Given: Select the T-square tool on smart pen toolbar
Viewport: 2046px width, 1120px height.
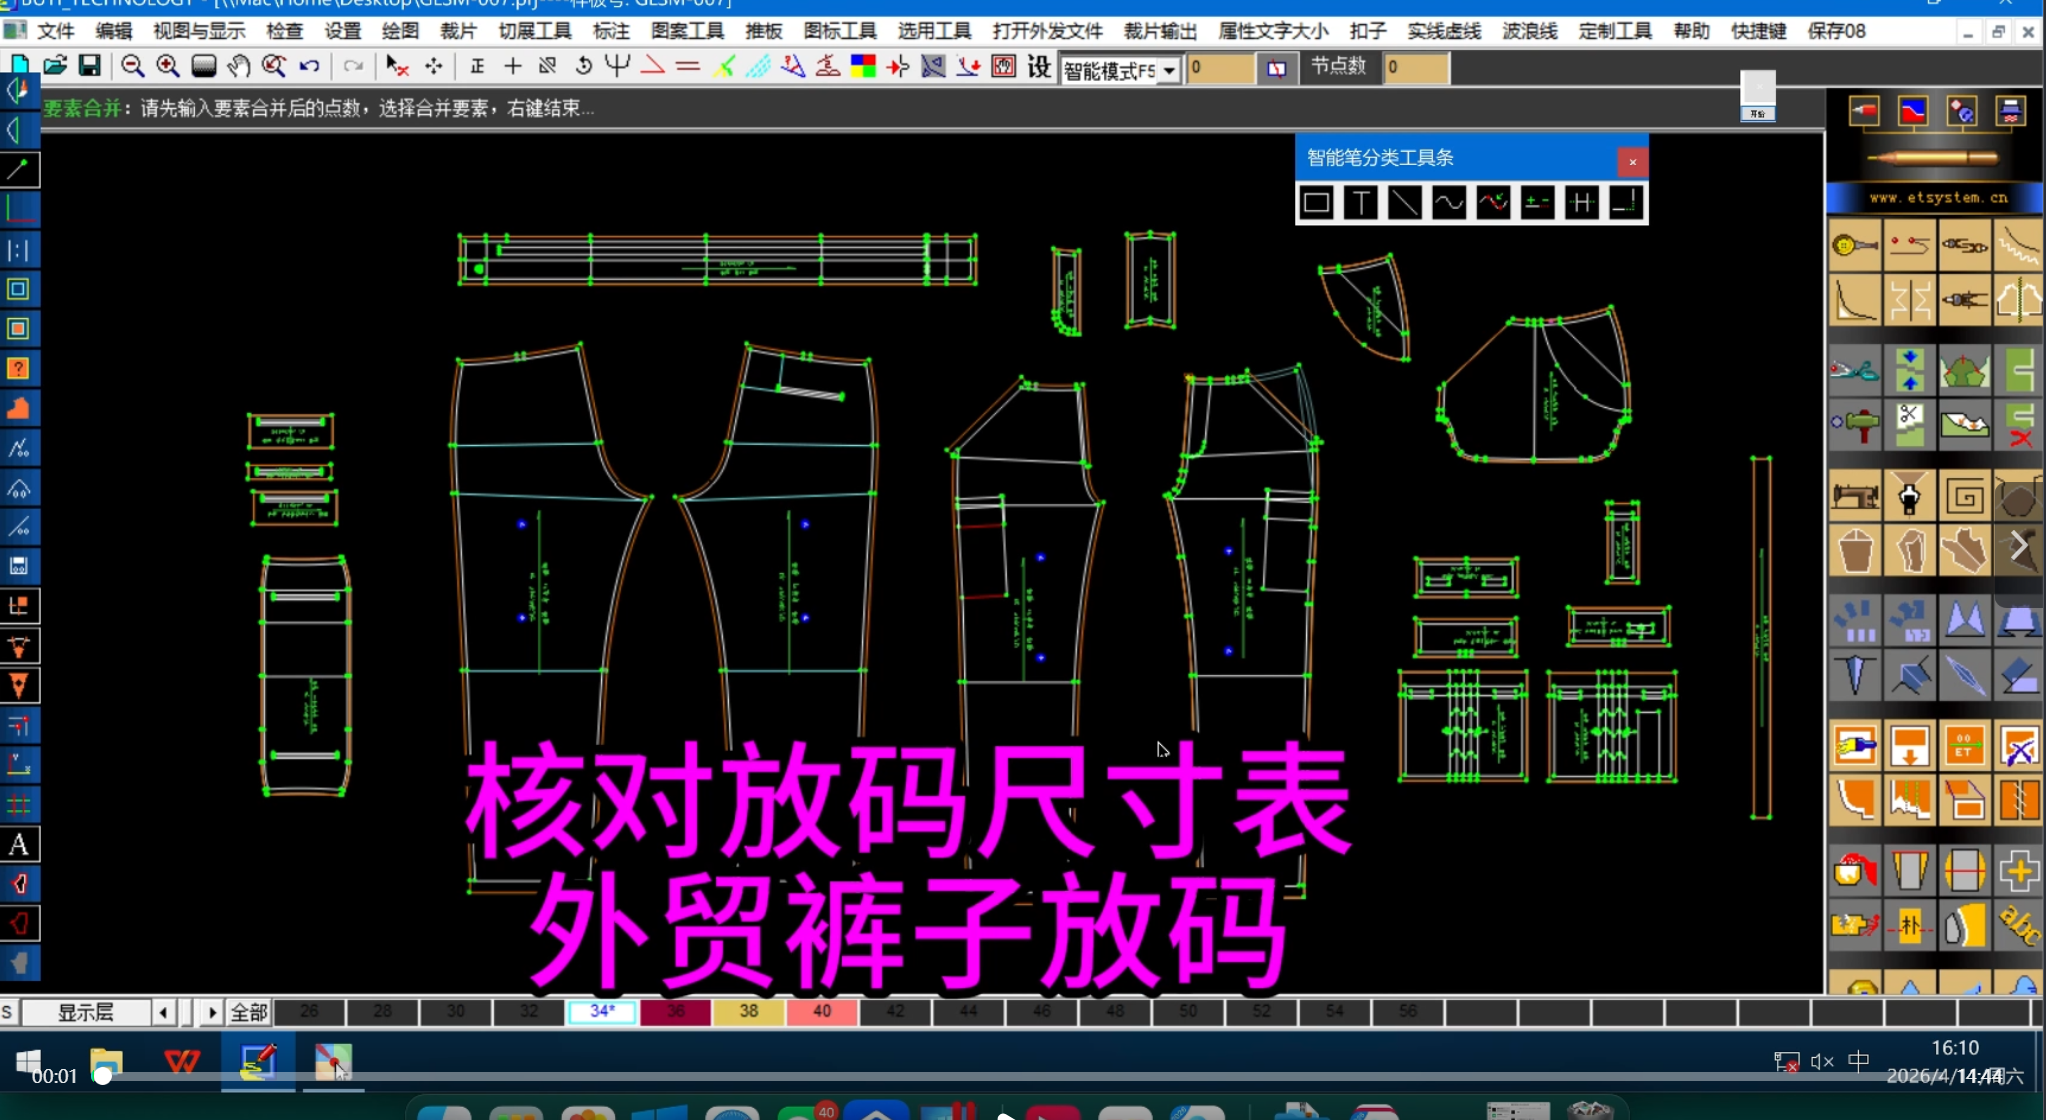Looking at the screenshot, I should 1360,202.
